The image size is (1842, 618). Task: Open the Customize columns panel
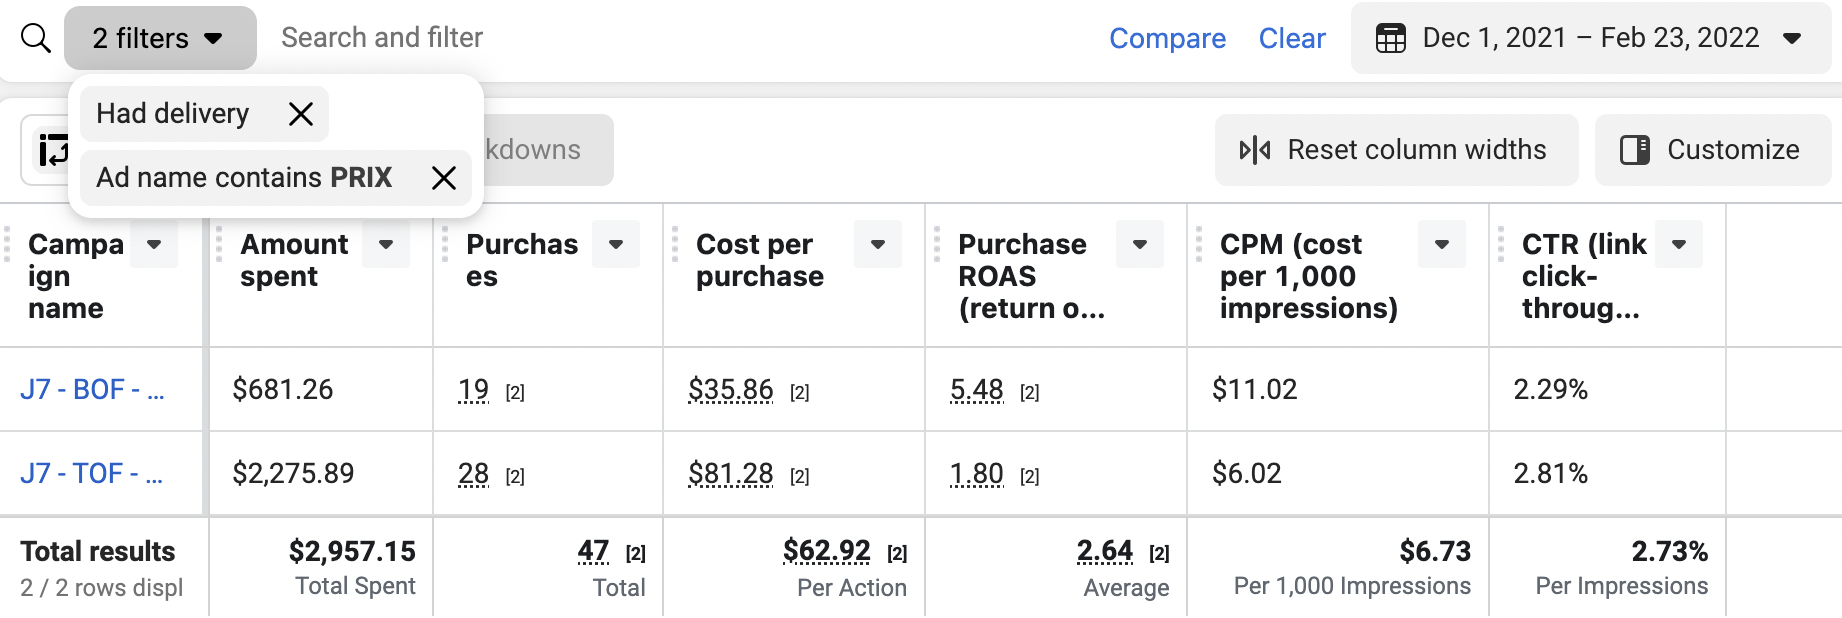[1712, 150]
